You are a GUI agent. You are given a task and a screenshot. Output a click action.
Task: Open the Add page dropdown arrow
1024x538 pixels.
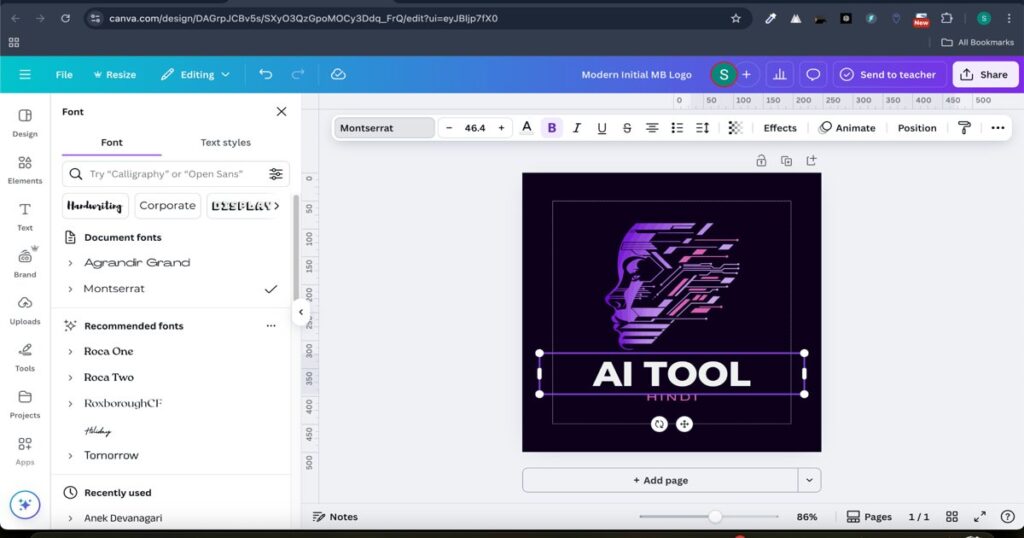[x=809, y=480]
